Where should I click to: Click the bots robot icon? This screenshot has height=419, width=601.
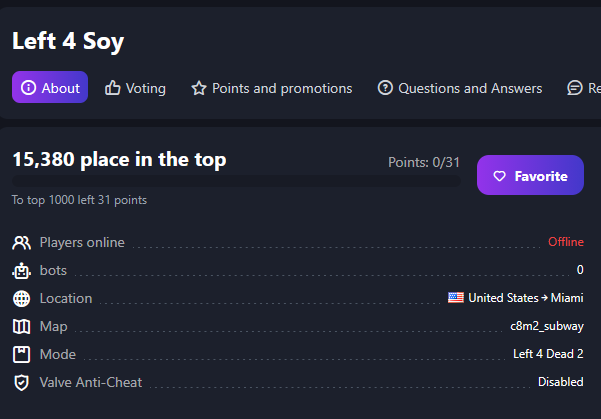pyautogui.click(x=21, y=270)
